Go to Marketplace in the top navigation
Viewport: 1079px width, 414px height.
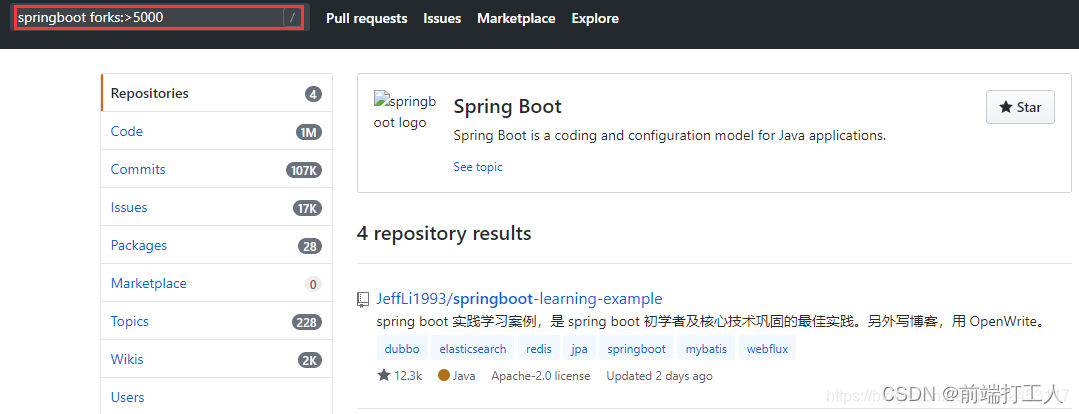click(x=516, y=19)
